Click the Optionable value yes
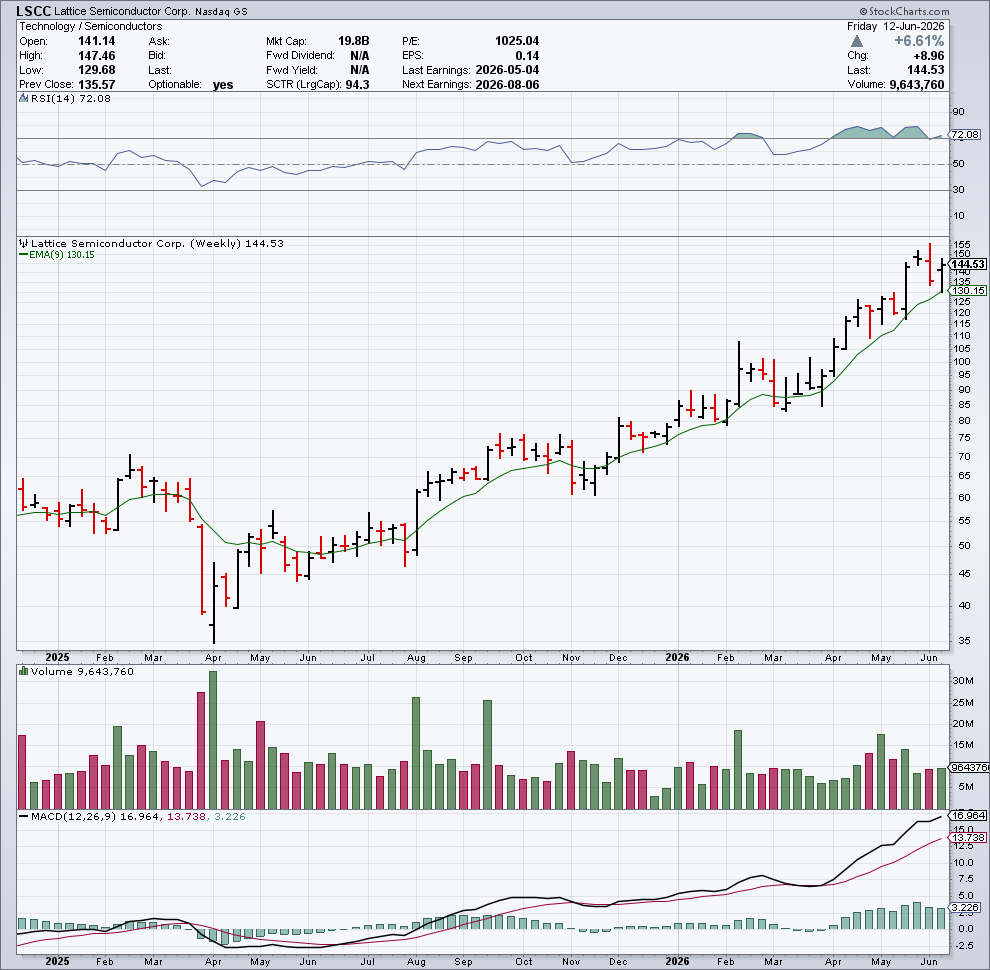Screen dimensions: 990x970 click(223, 85)
